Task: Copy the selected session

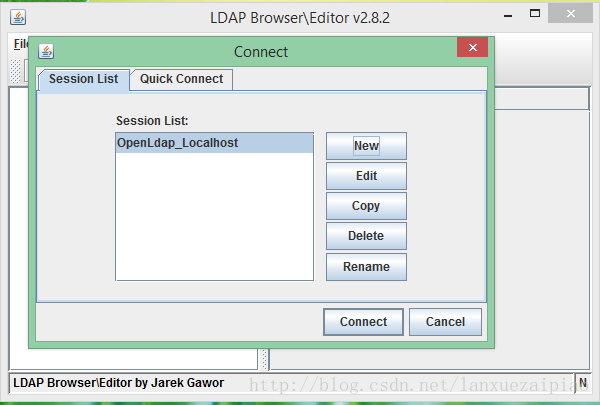Action: tap(366, 206)
